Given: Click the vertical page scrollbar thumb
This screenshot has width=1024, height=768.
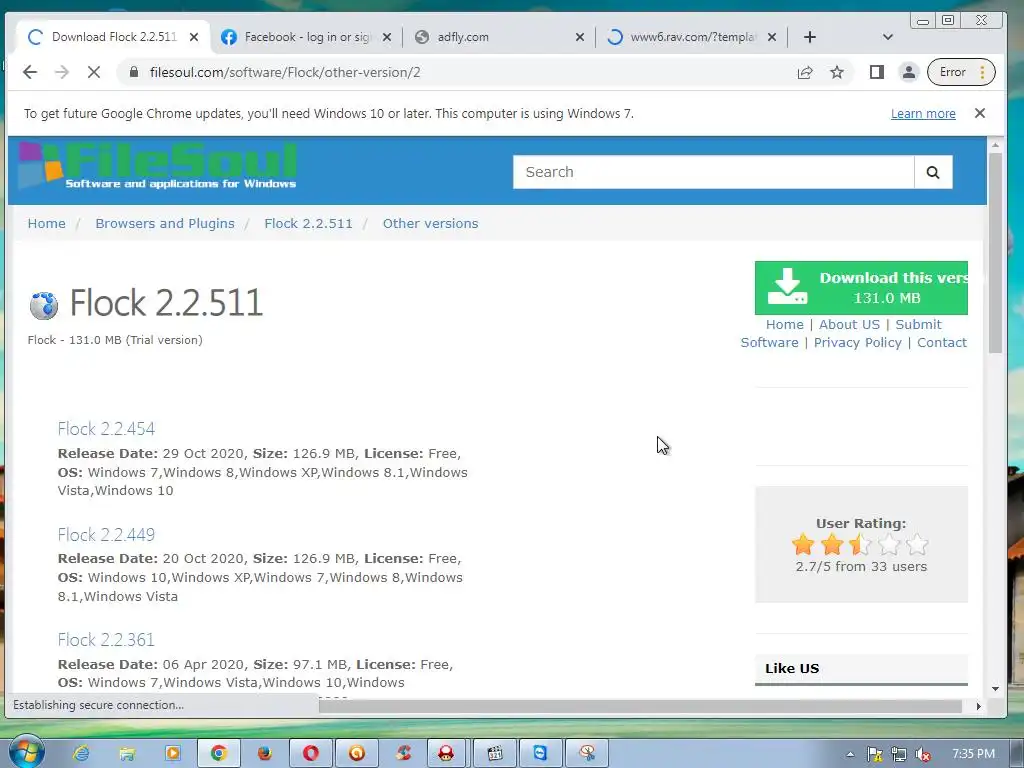Looking at the screenshot, I should [x=995, y=252].
